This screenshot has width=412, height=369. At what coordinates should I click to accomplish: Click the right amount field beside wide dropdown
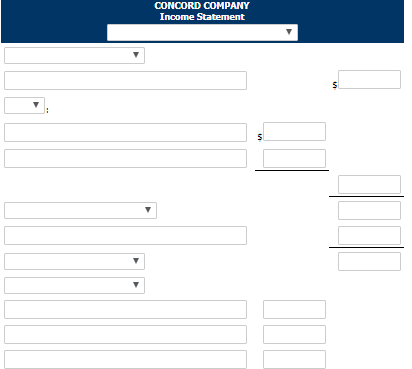point(369,210)
